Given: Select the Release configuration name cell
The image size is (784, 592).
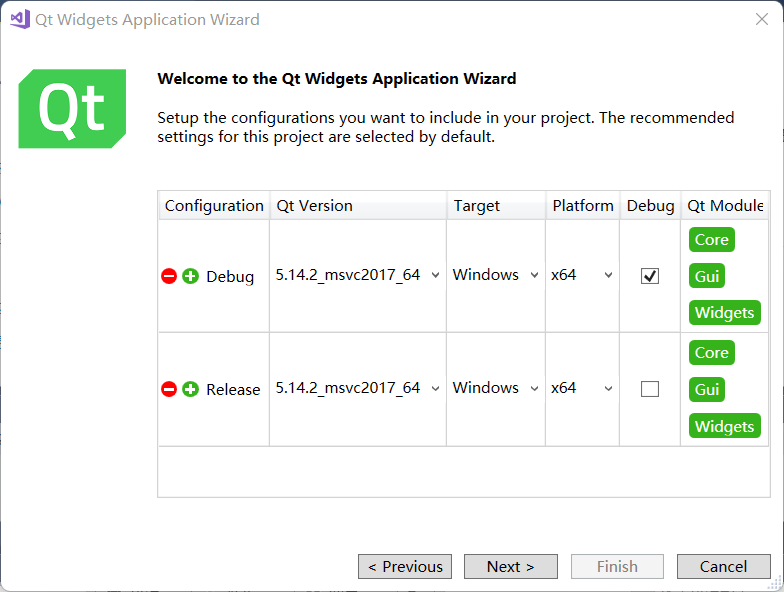Looking at the screenshot, I should click(x=233, y=390).
